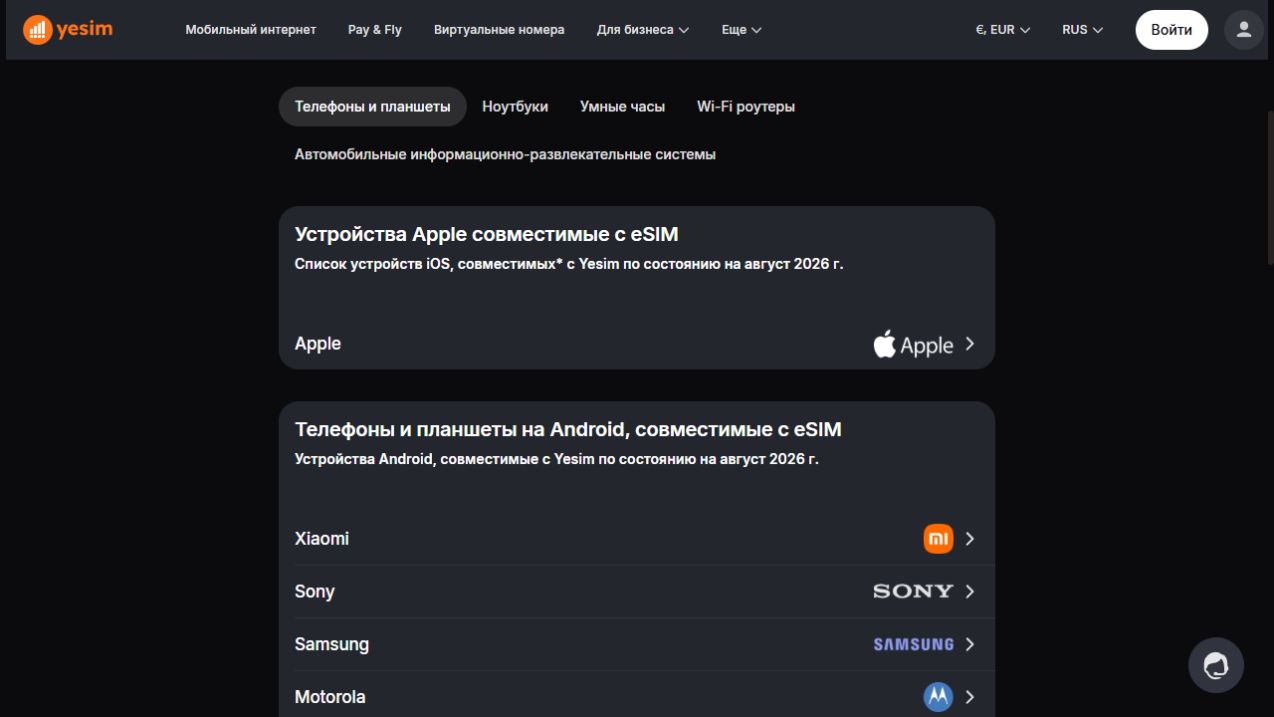Open the EUR currency dropdown
The image size is (1274, 717).
click(x=1003, y=30)
